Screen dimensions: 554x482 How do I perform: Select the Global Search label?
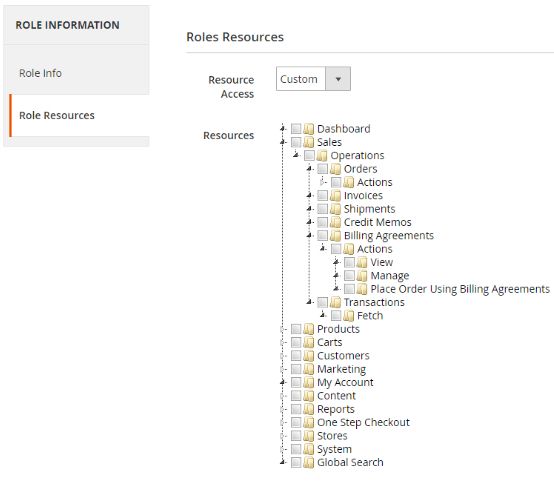coord(350,463)
